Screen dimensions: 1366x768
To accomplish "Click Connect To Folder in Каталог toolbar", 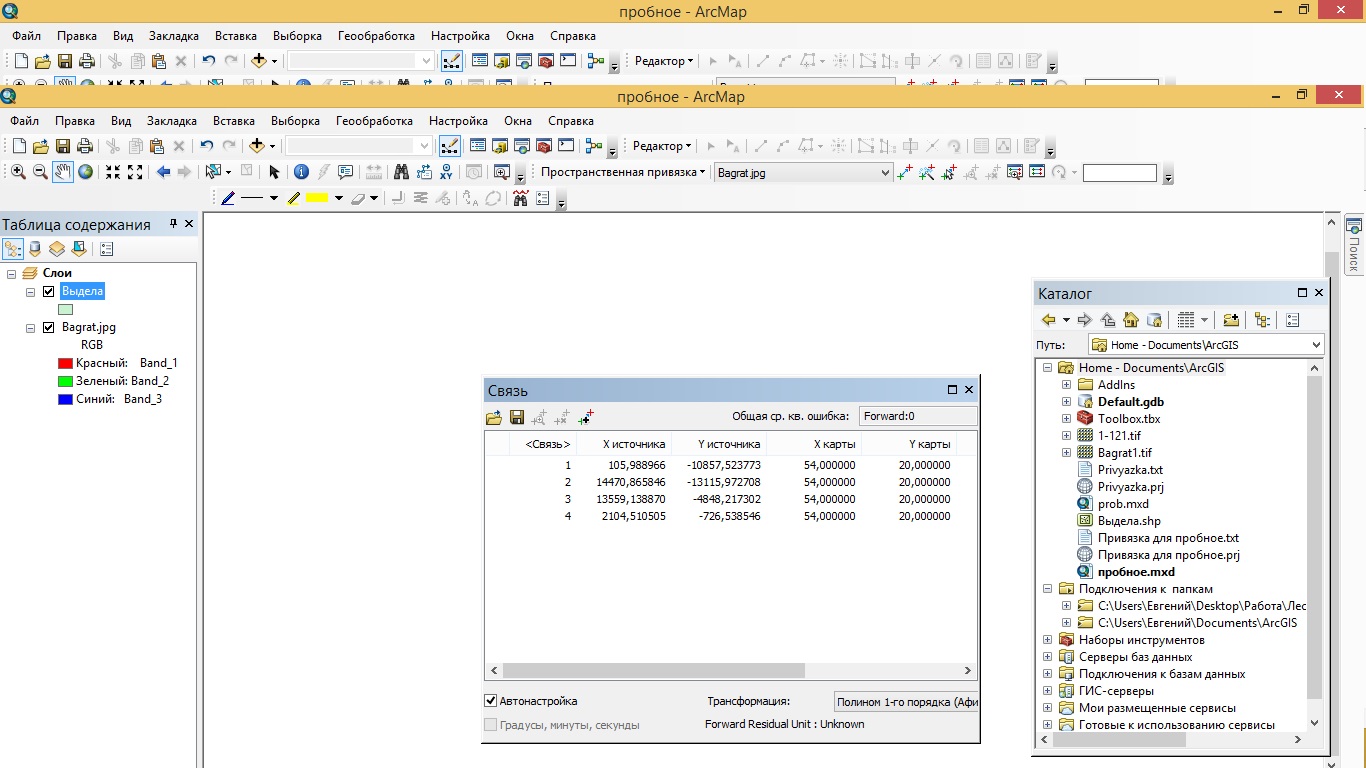I will [1231, 320].
